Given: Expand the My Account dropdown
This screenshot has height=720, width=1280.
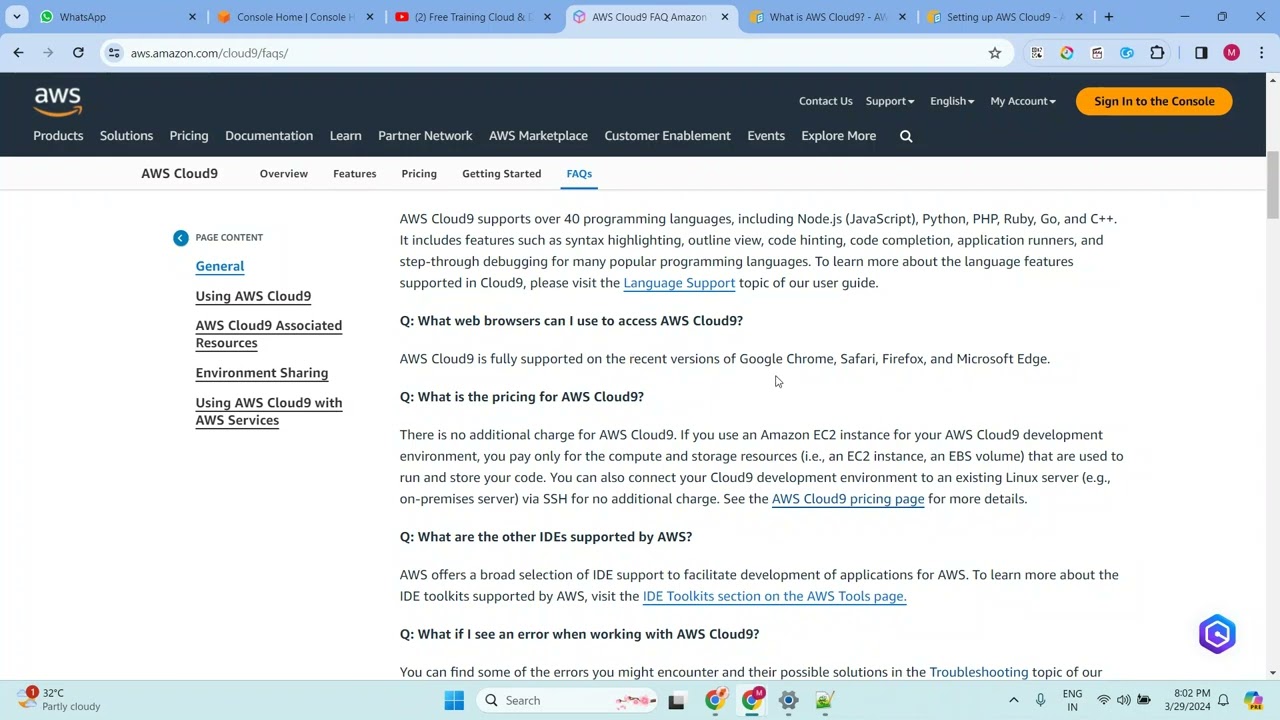Looking at the screenshot, I should [x=1023, y=101].
